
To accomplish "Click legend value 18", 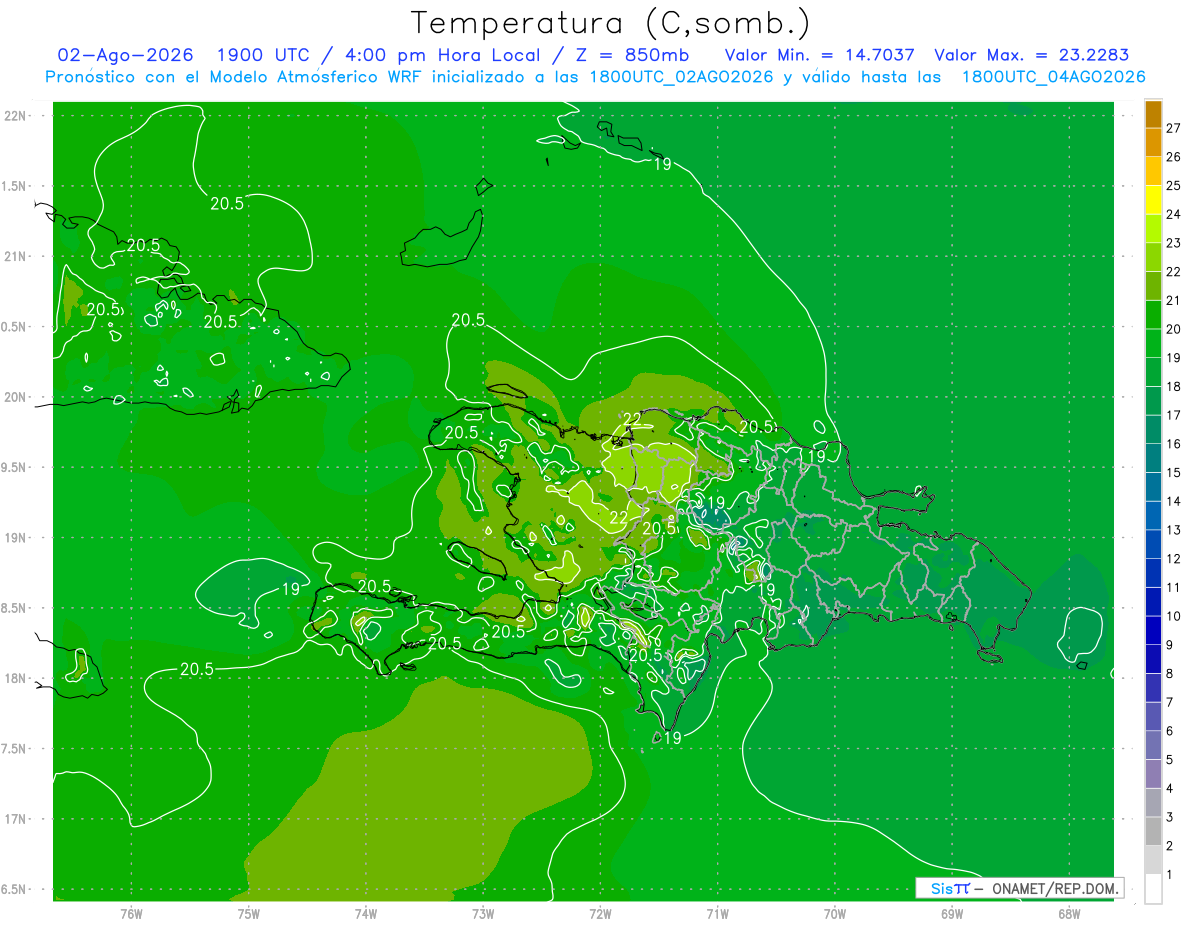I will pyautogui.click(x=1173, y=386).
